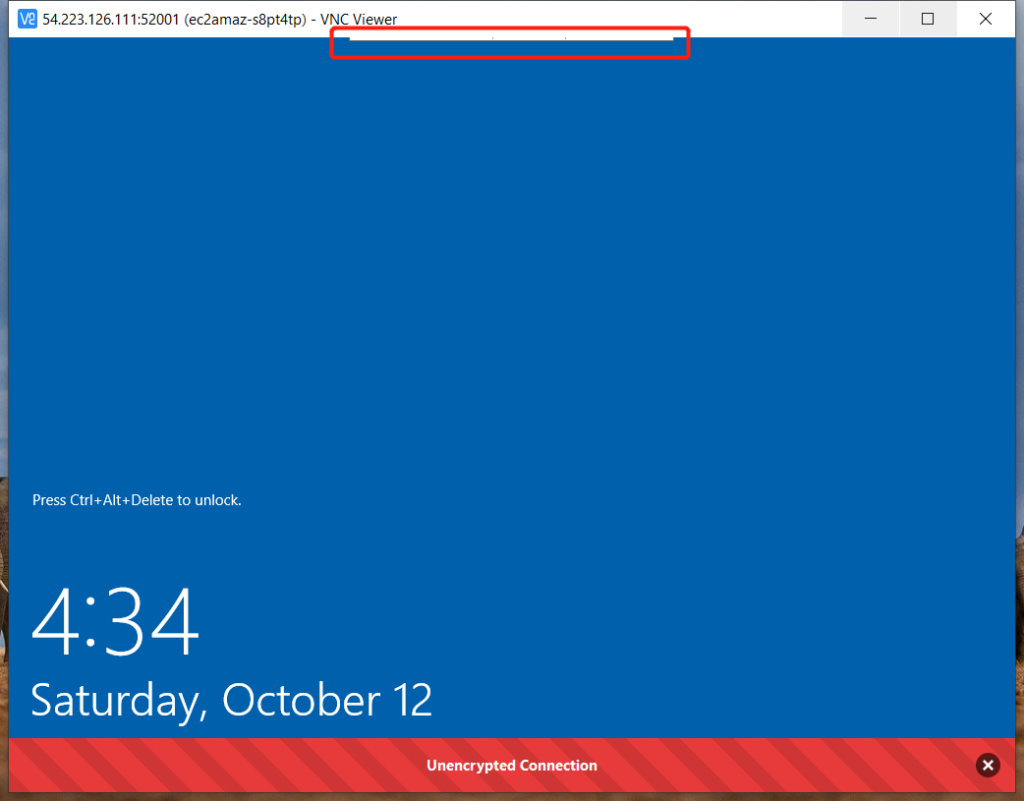Click the 54.223.126.111:52001 address in title bar
This screenshot has width=1024, height=801.
pos(111,20)
